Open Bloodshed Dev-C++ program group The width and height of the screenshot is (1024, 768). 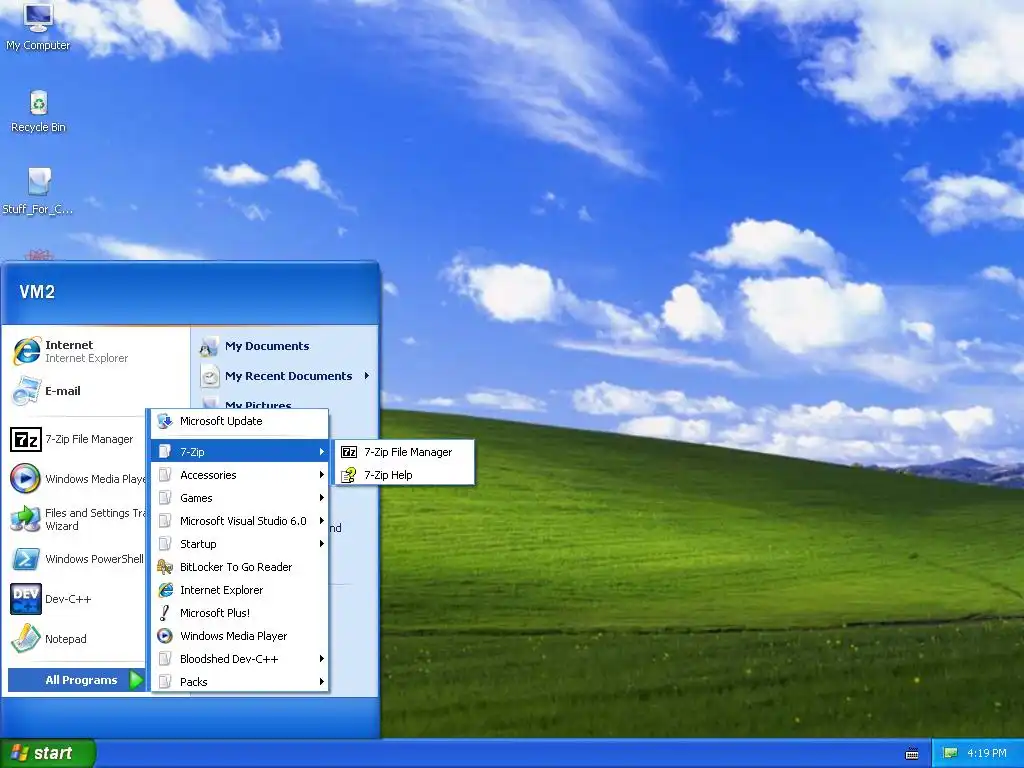point(240,659)
